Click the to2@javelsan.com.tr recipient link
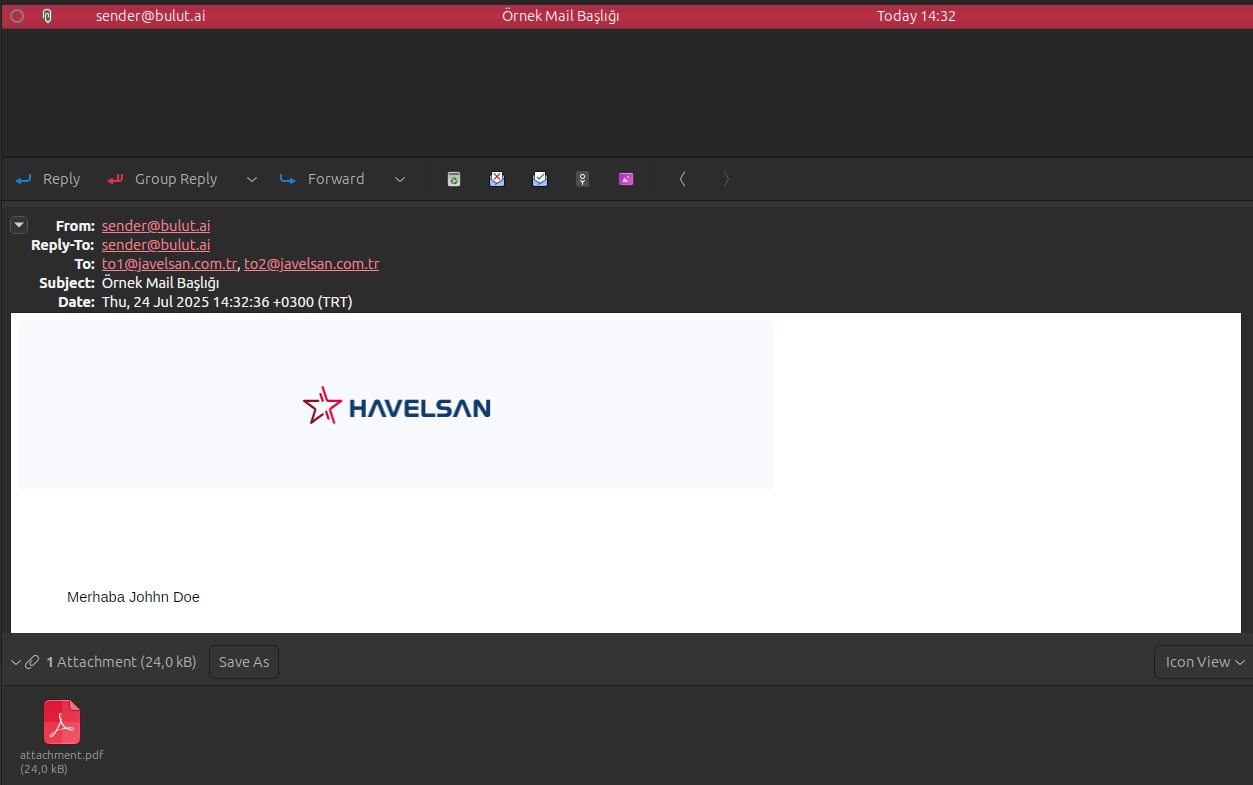The image size is (1253, 785). pyautogui.click(x=312, y=264)
